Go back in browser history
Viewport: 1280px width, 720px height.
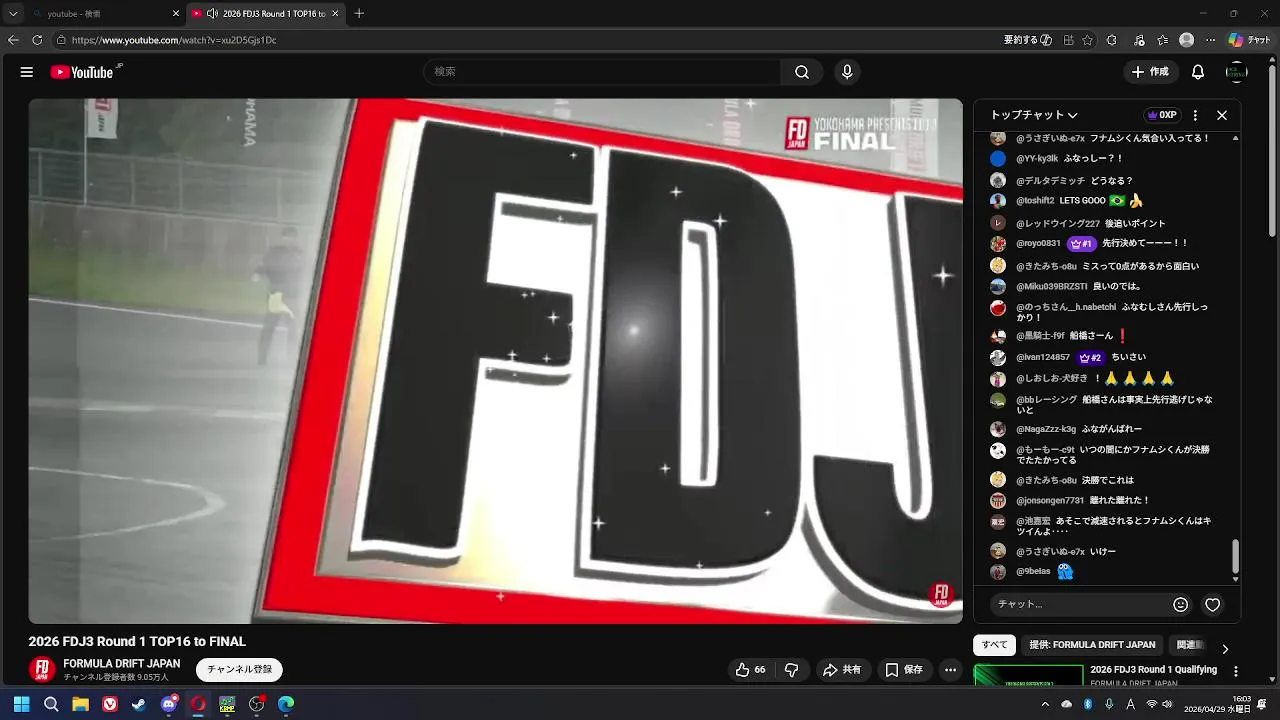pyautogui.click(x=13, y=40)
